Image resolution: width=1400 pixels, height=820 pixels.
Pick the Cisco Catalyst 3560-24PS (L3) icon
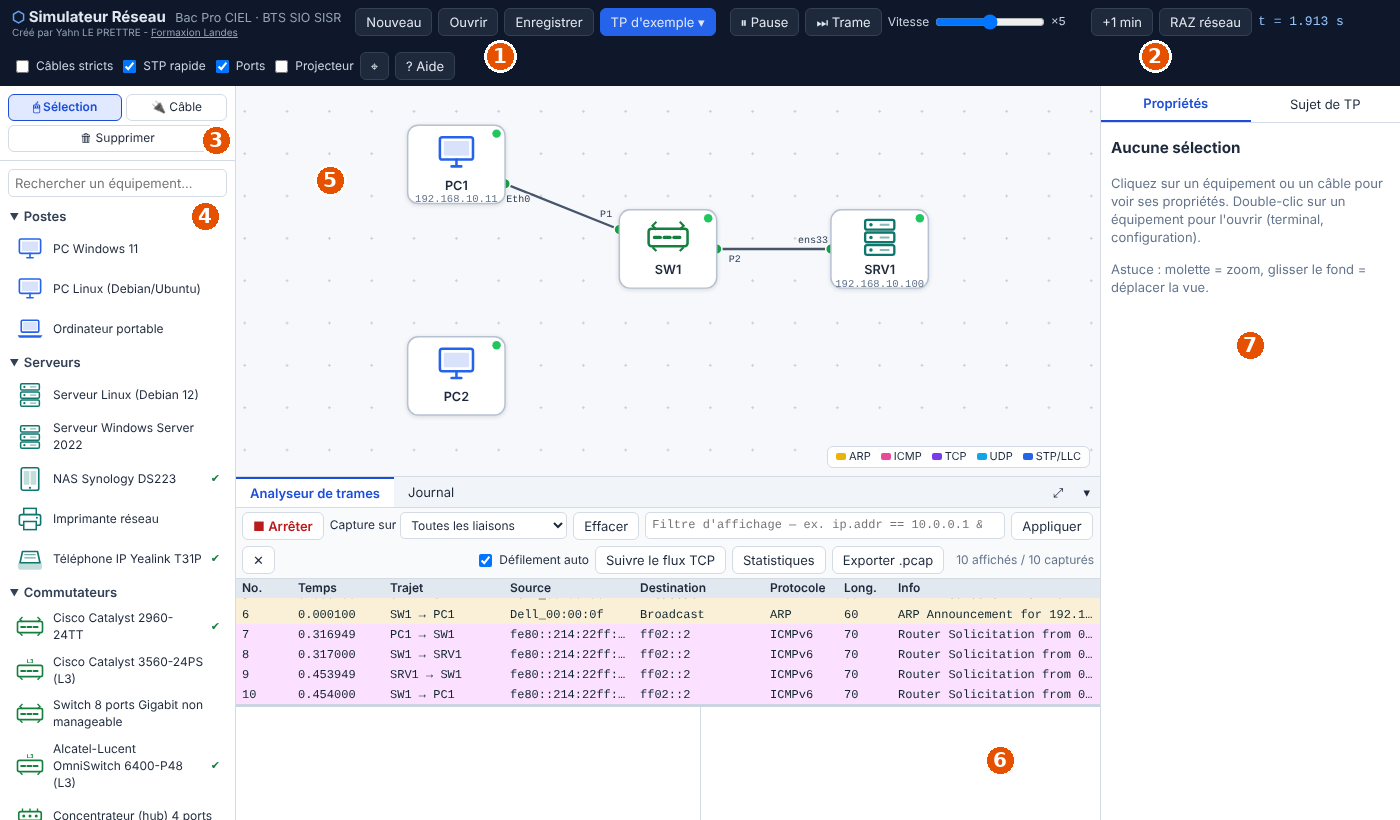click(x=30, y=670)
